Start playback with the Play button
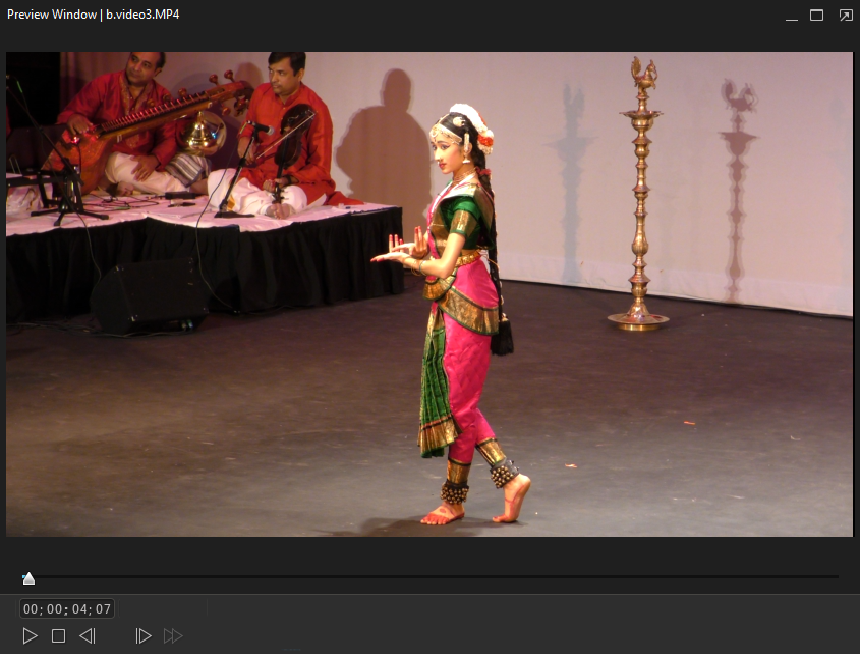 (30, 636)
